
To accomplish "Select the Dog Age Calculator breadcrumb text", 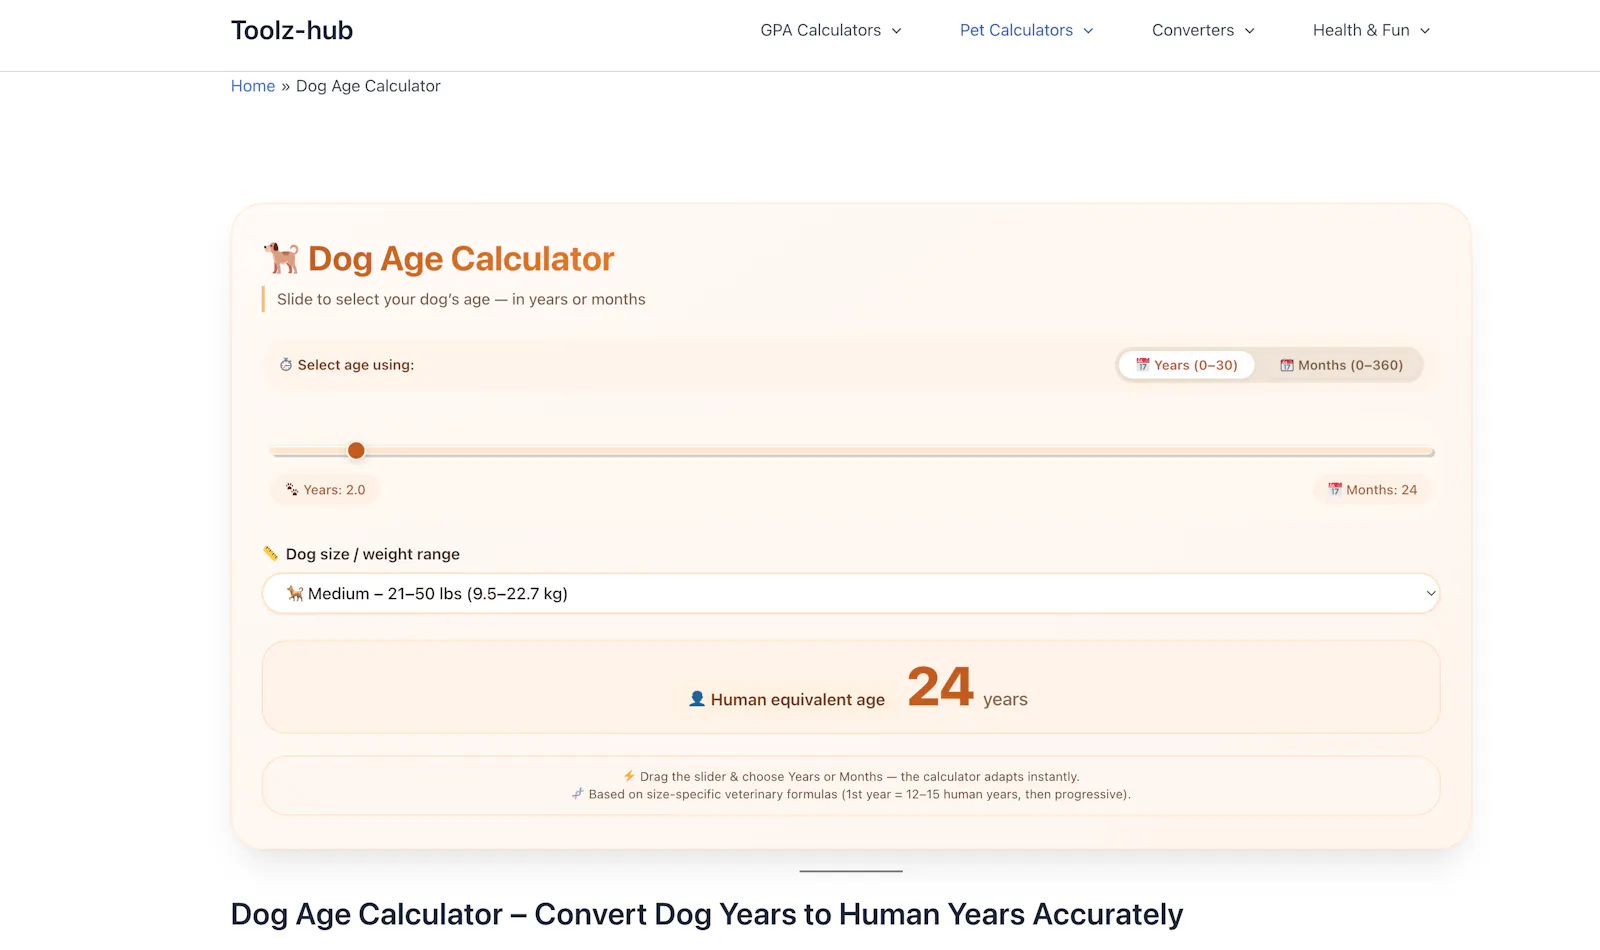I will click(368, 86).
